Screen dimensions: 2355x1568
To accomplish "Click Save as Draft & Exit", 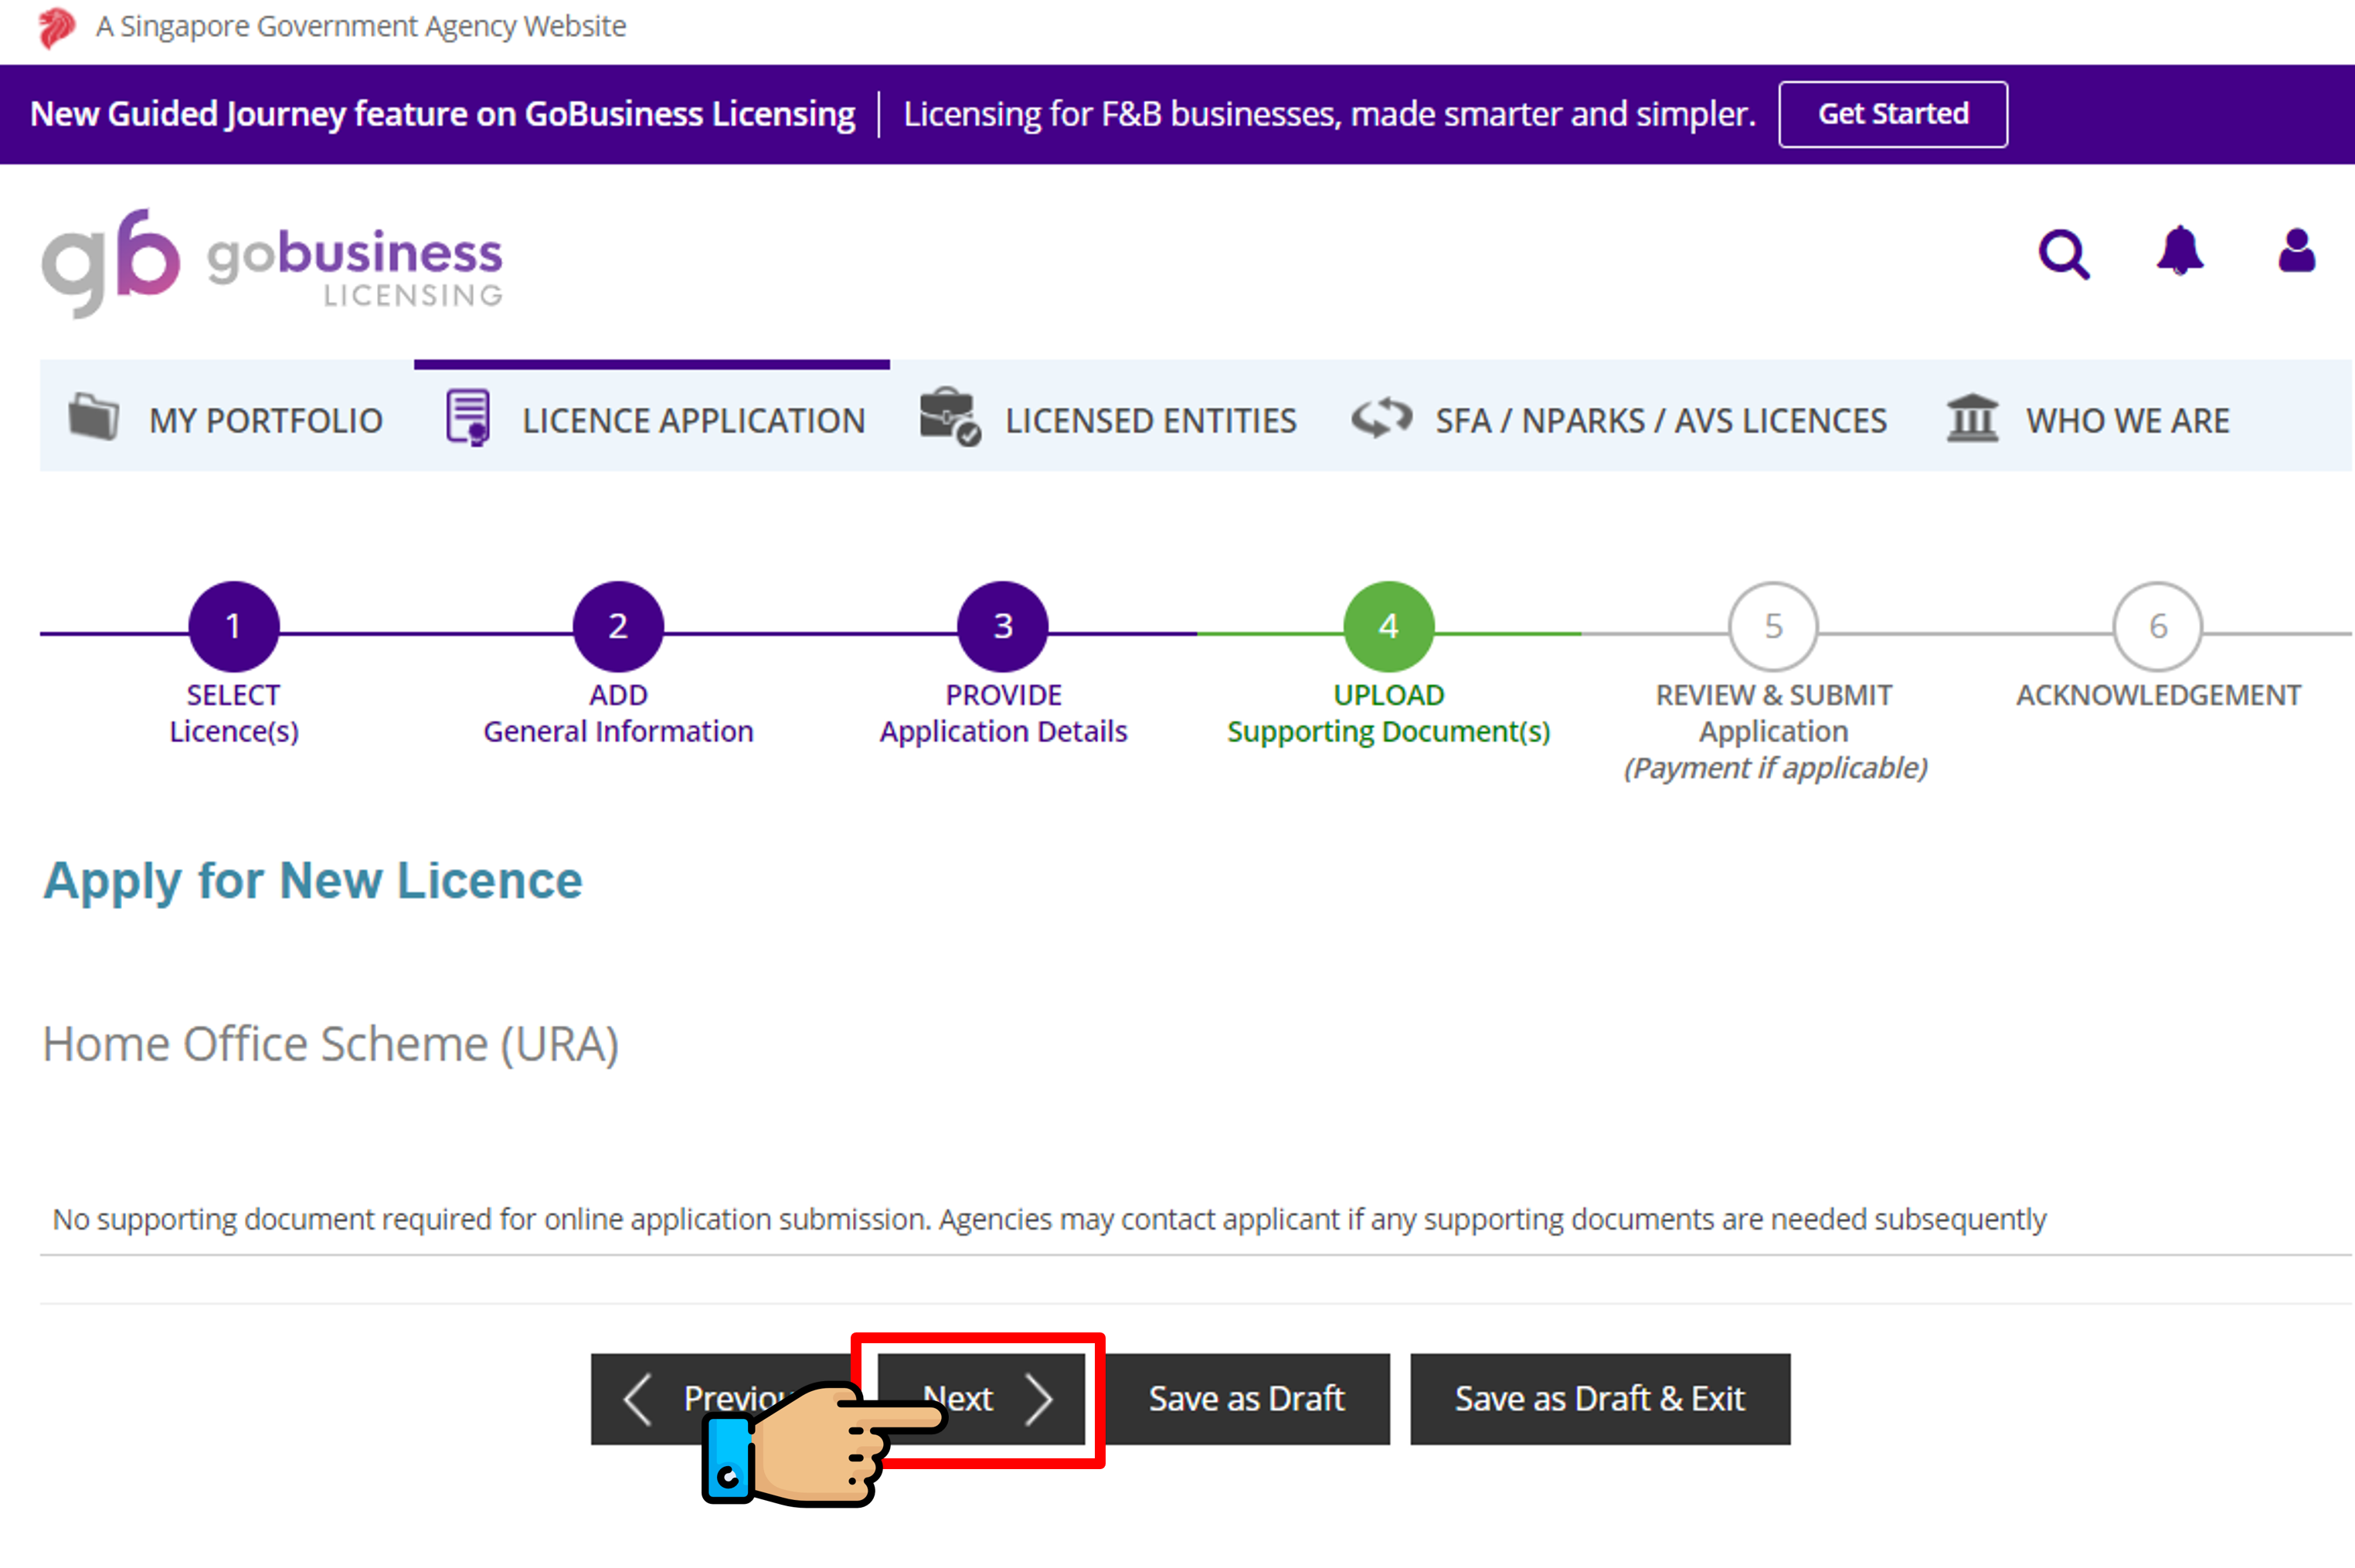I will click(x=1600, y=1398).
